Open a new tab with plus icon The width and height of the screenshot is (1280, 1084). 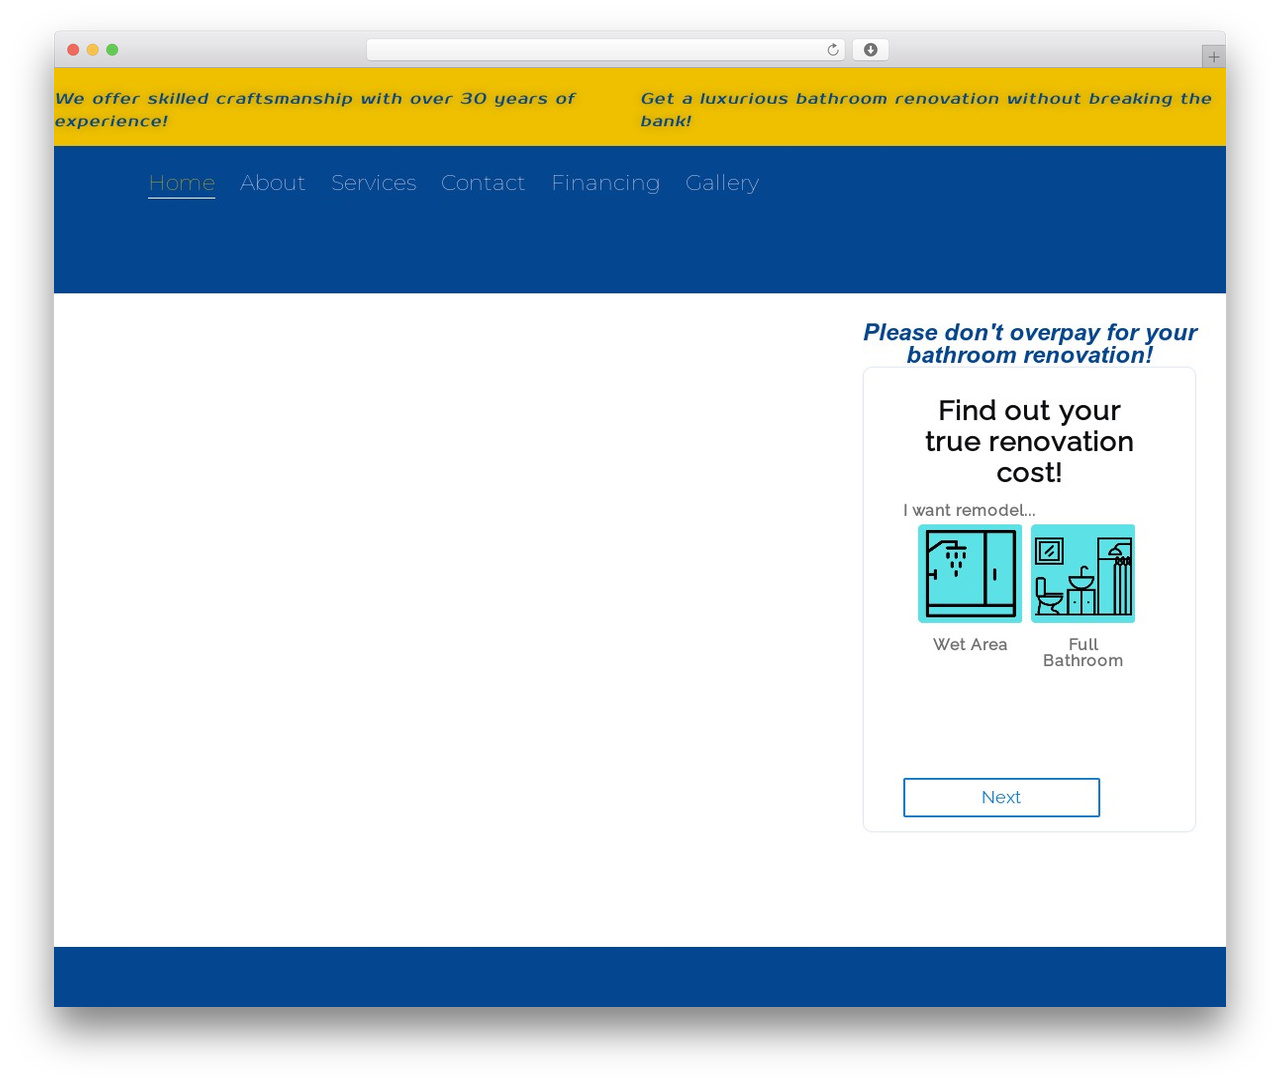coord(1213,57)
